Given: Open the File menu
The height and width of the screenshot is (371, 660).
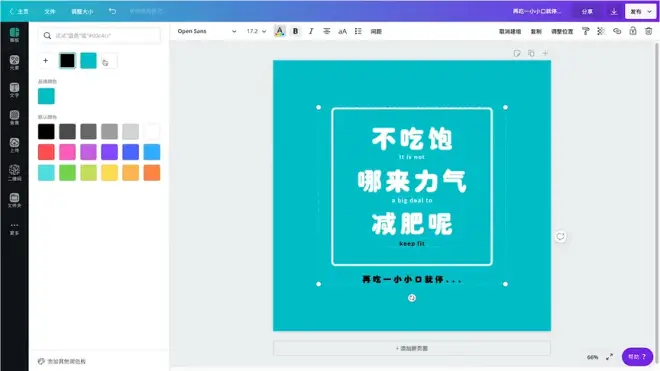Looking at the screenshot, I should [x=50, y=11].
